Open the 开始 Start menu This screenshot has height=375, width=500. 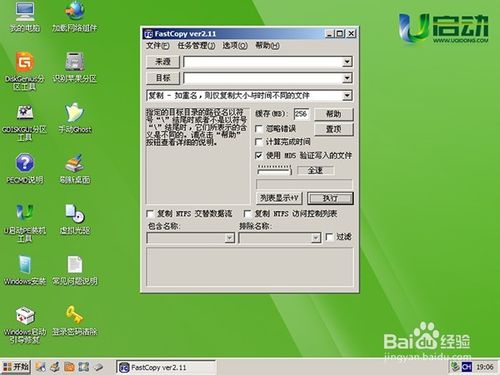(16, 367)
